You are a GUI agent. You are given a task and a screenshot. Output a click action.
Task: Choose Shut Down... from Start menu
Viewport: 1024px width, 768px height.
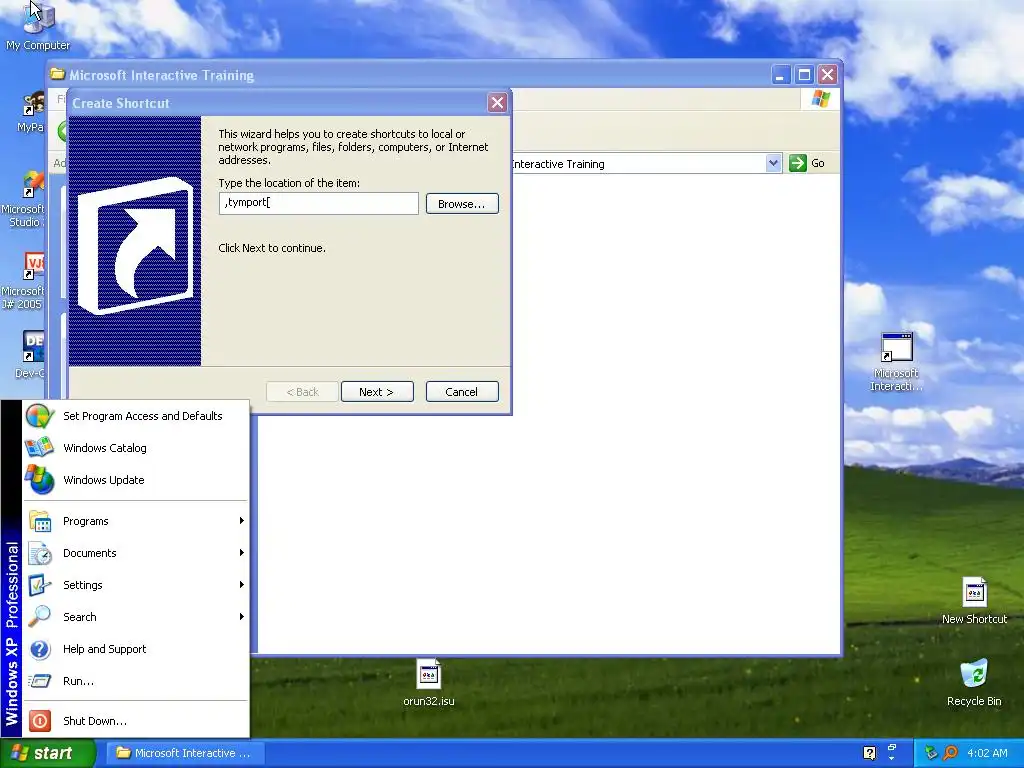(x=136, y=721)
